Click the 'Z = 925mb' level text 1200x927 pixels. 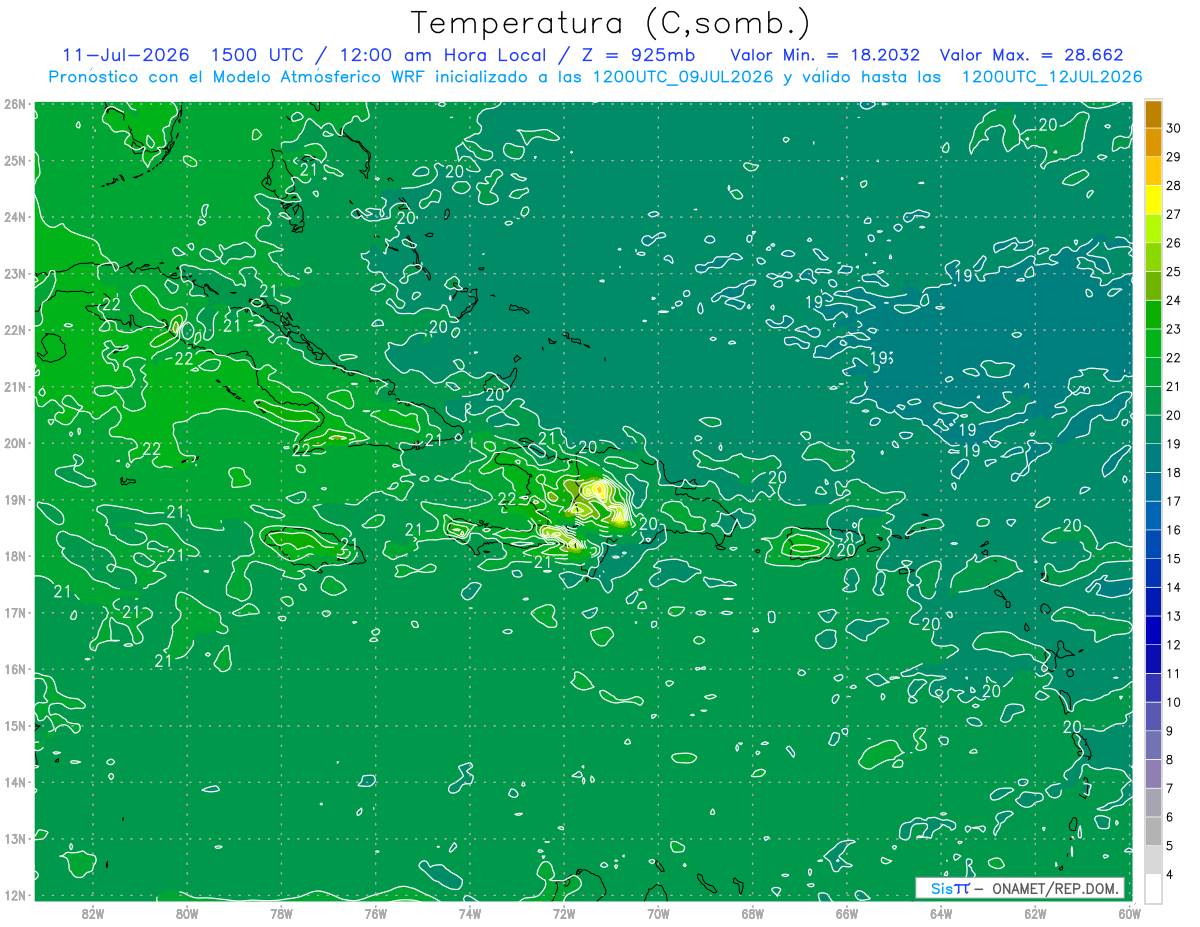[638, 55]
